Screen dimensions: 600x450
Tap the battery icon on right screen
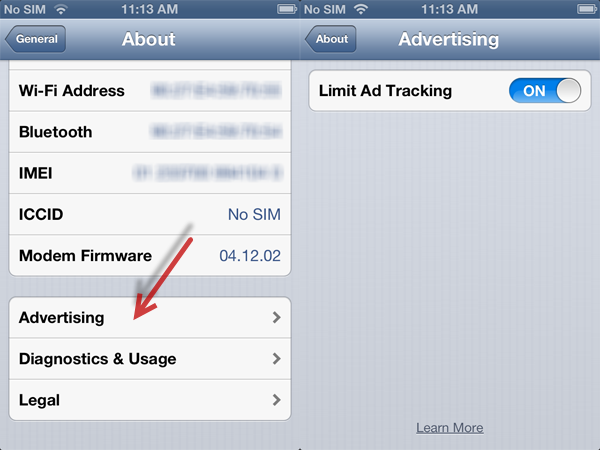point(587,9)
